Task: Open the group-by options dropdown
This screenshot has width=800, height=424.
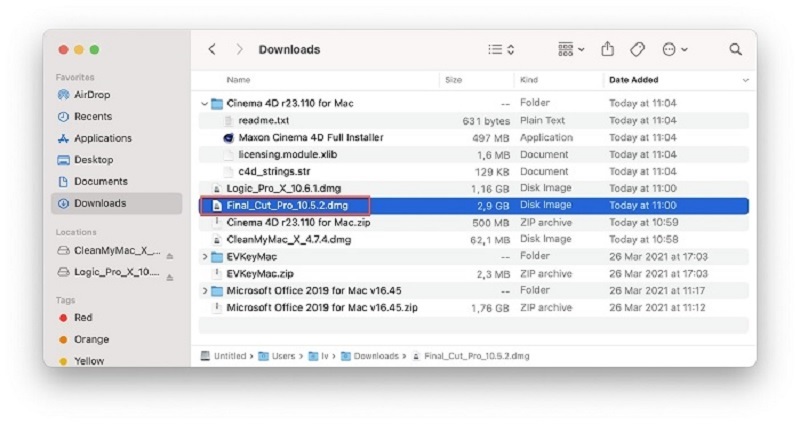Action: (571, 49)
